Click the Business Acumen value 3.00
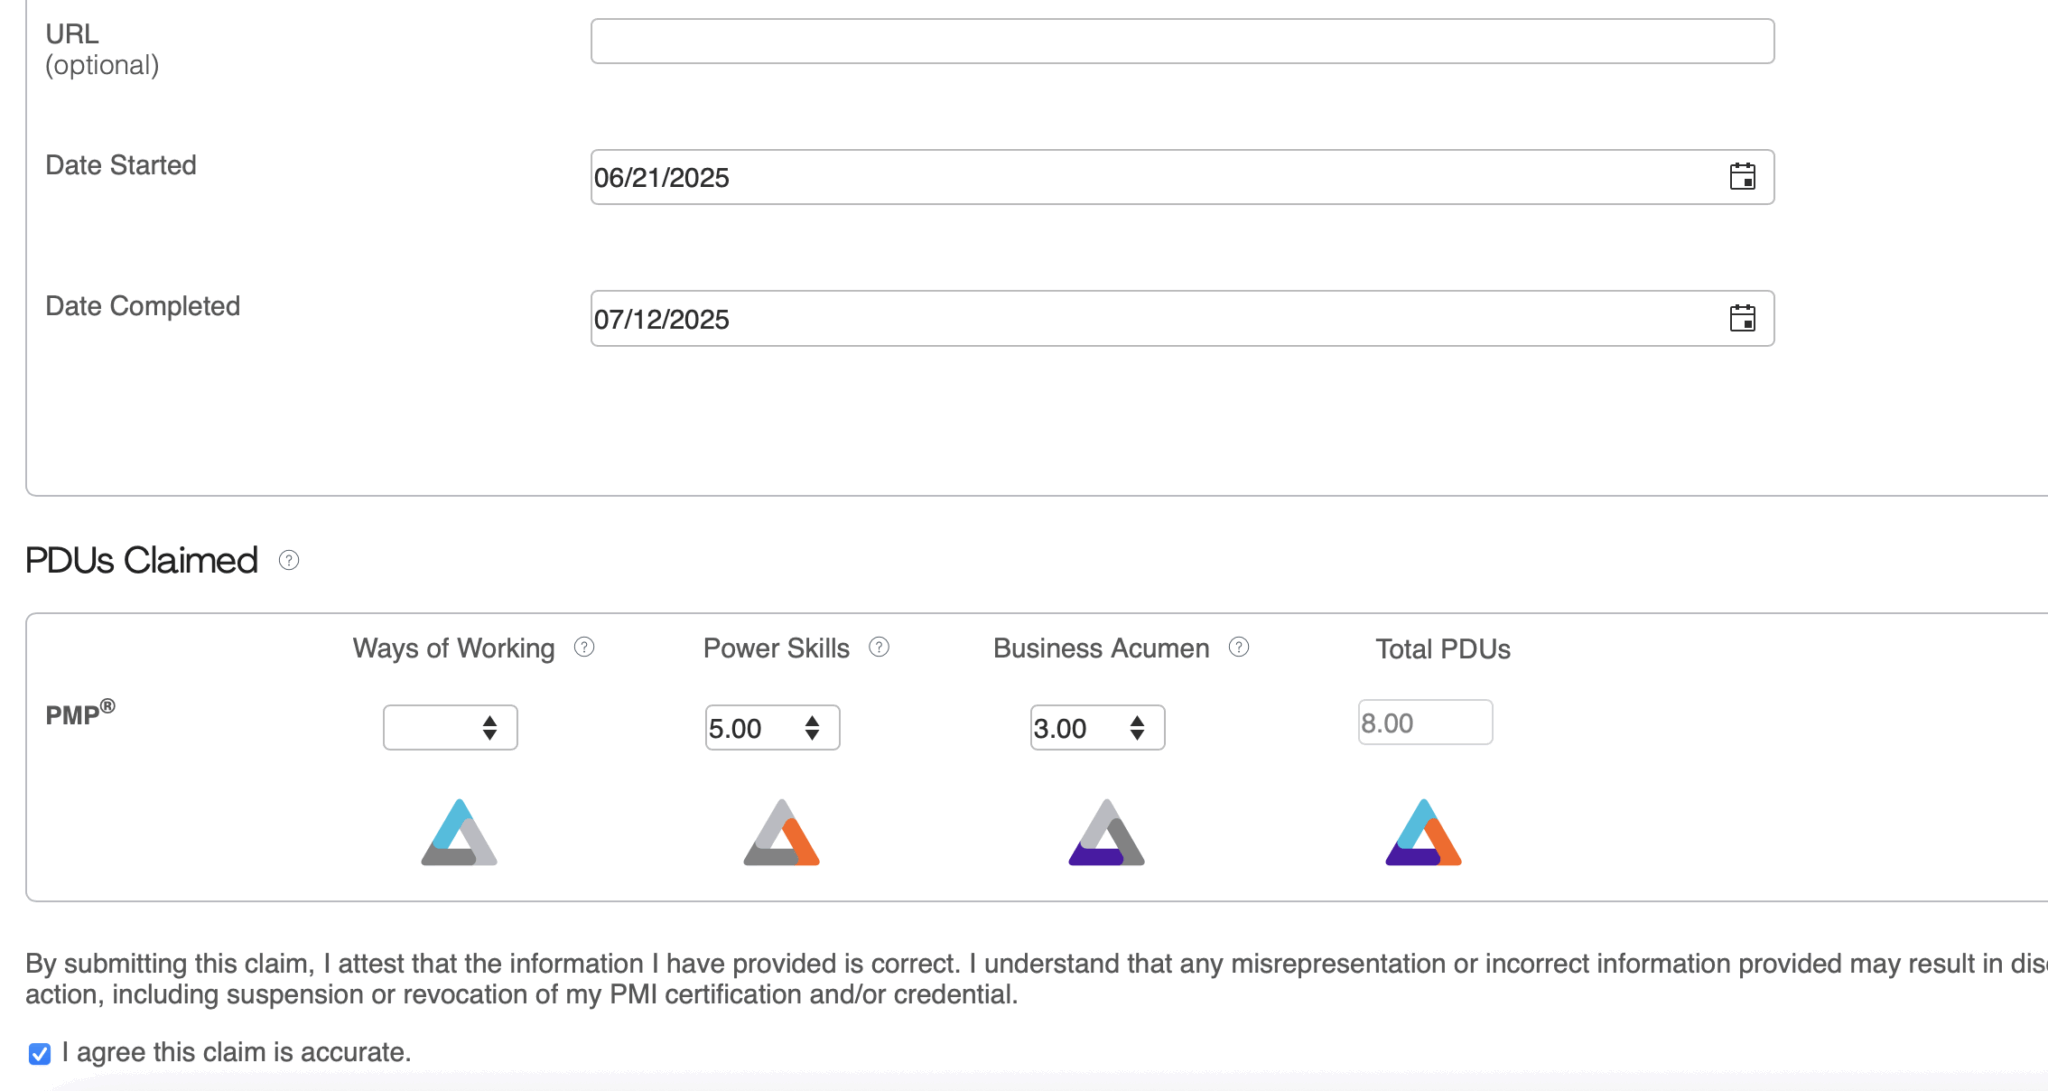2048x1091 pixels. click(1061, 728)
